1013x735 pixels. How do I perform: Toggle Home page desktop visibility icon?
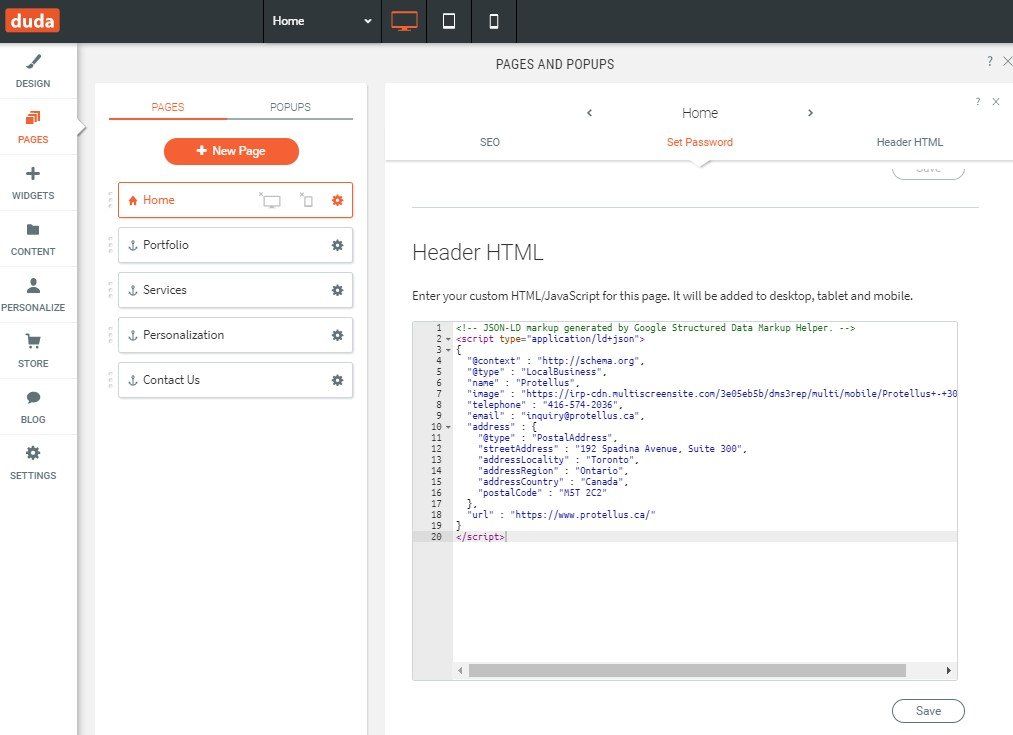tap(271, 200)
